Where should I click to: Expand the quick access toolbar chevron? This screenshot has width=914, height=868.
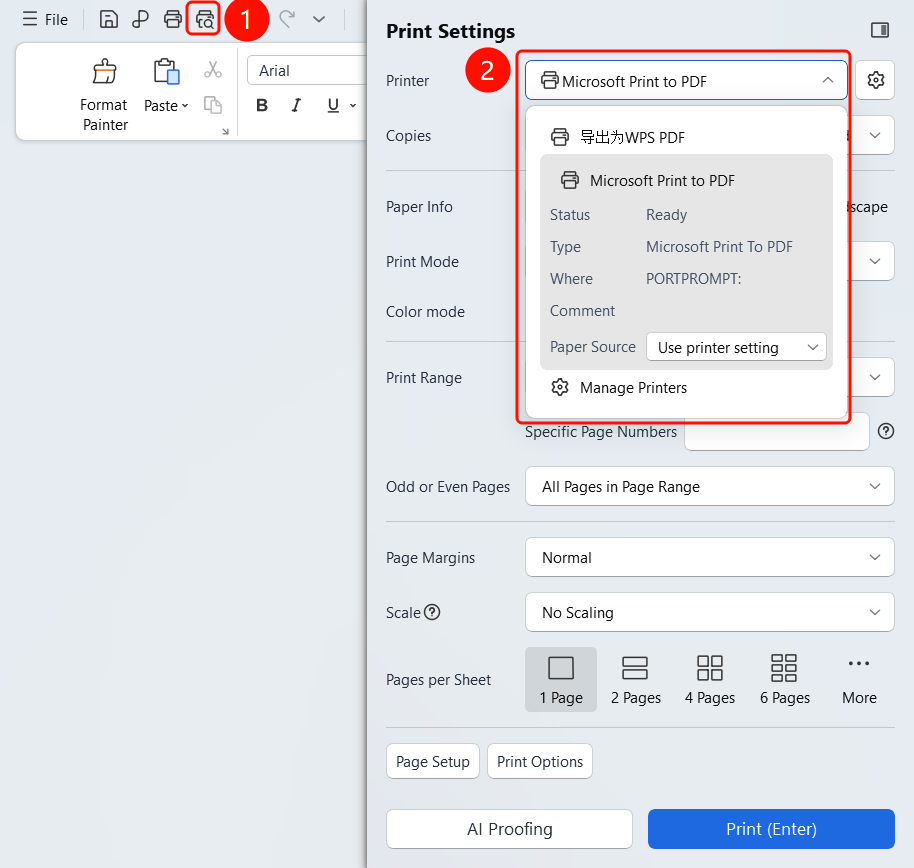tap(319, 19)
